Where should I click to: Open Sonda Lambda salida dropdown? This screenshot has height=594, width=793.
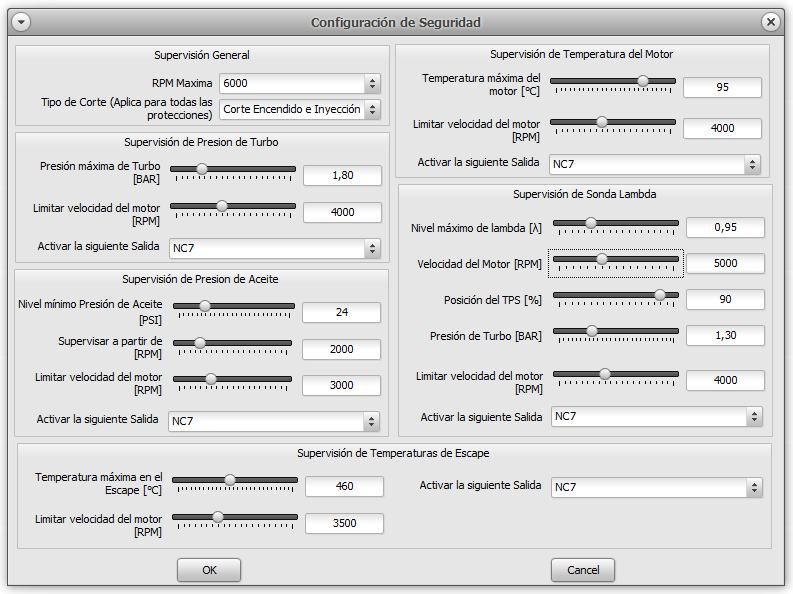coord(656,416)
